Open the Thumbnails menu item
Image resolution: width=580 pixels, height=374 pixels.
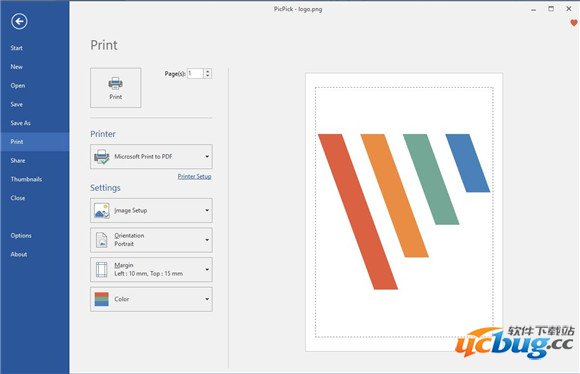click(x=26, y=179)
